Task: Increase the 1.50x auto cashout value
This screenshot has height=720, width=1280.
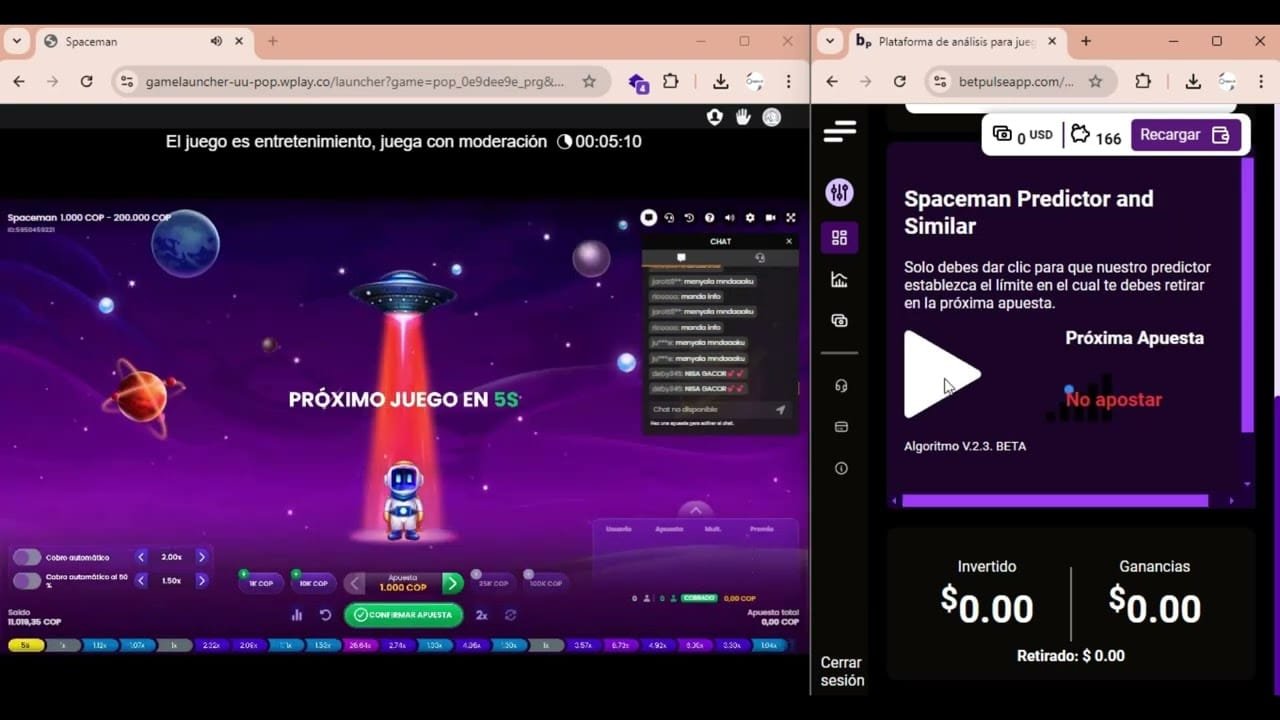Action: pos(201,580)
